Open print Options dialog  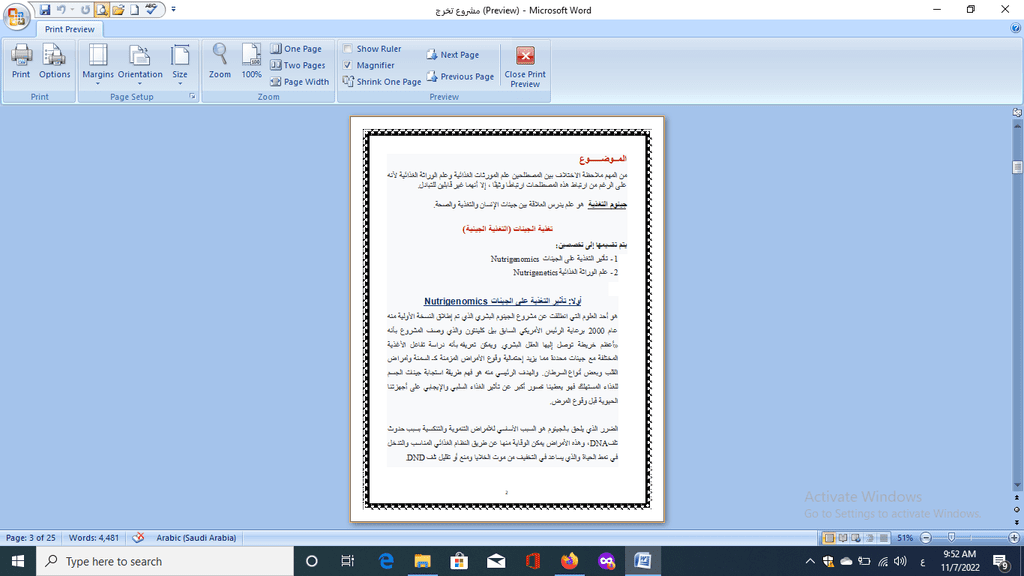54,61
